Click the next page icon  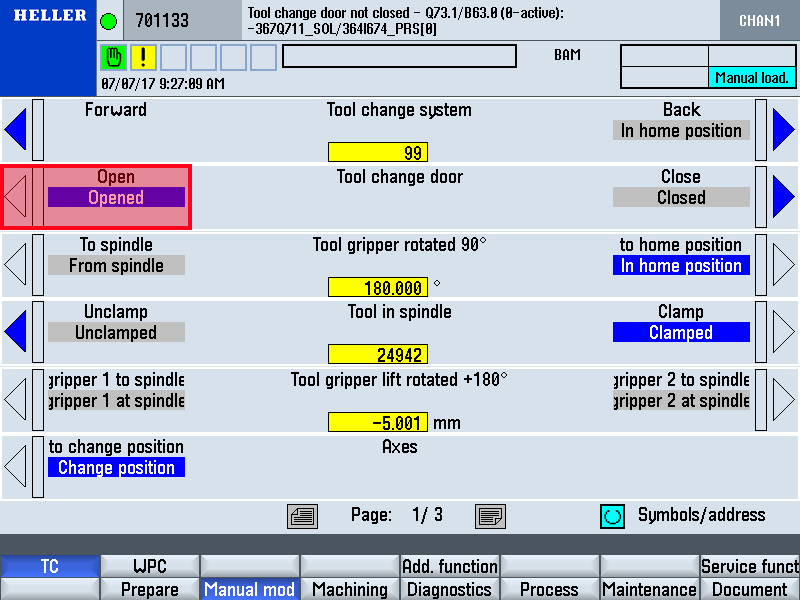(490, 516)
